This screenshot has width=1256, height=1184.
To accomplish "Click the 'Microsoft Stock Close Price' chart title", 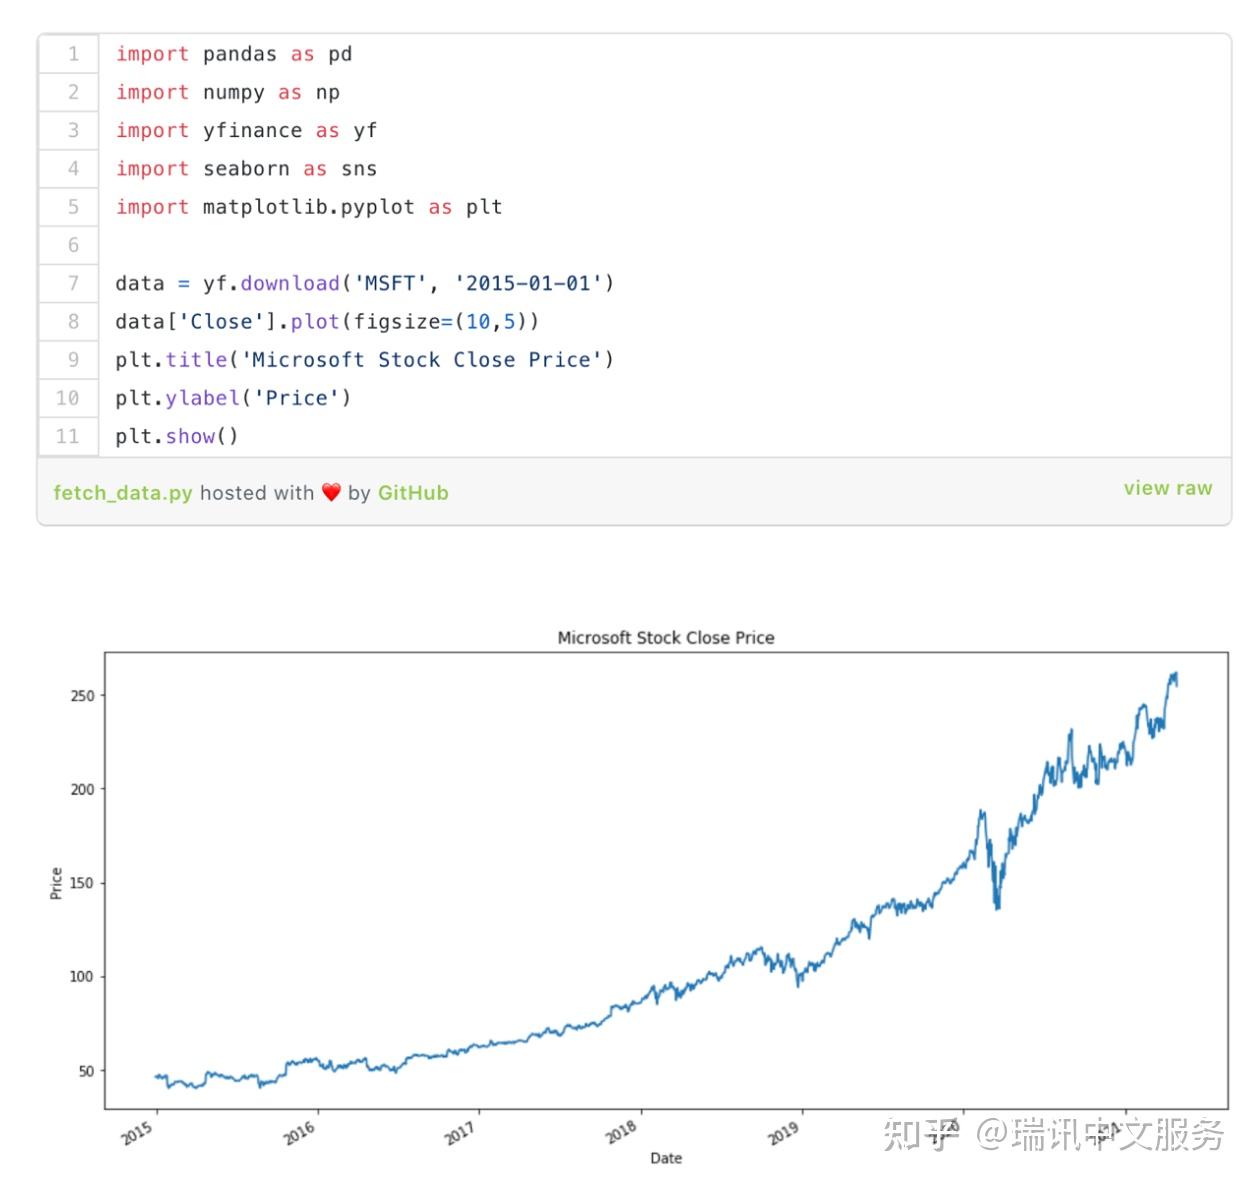I will [x=665, y=638].
